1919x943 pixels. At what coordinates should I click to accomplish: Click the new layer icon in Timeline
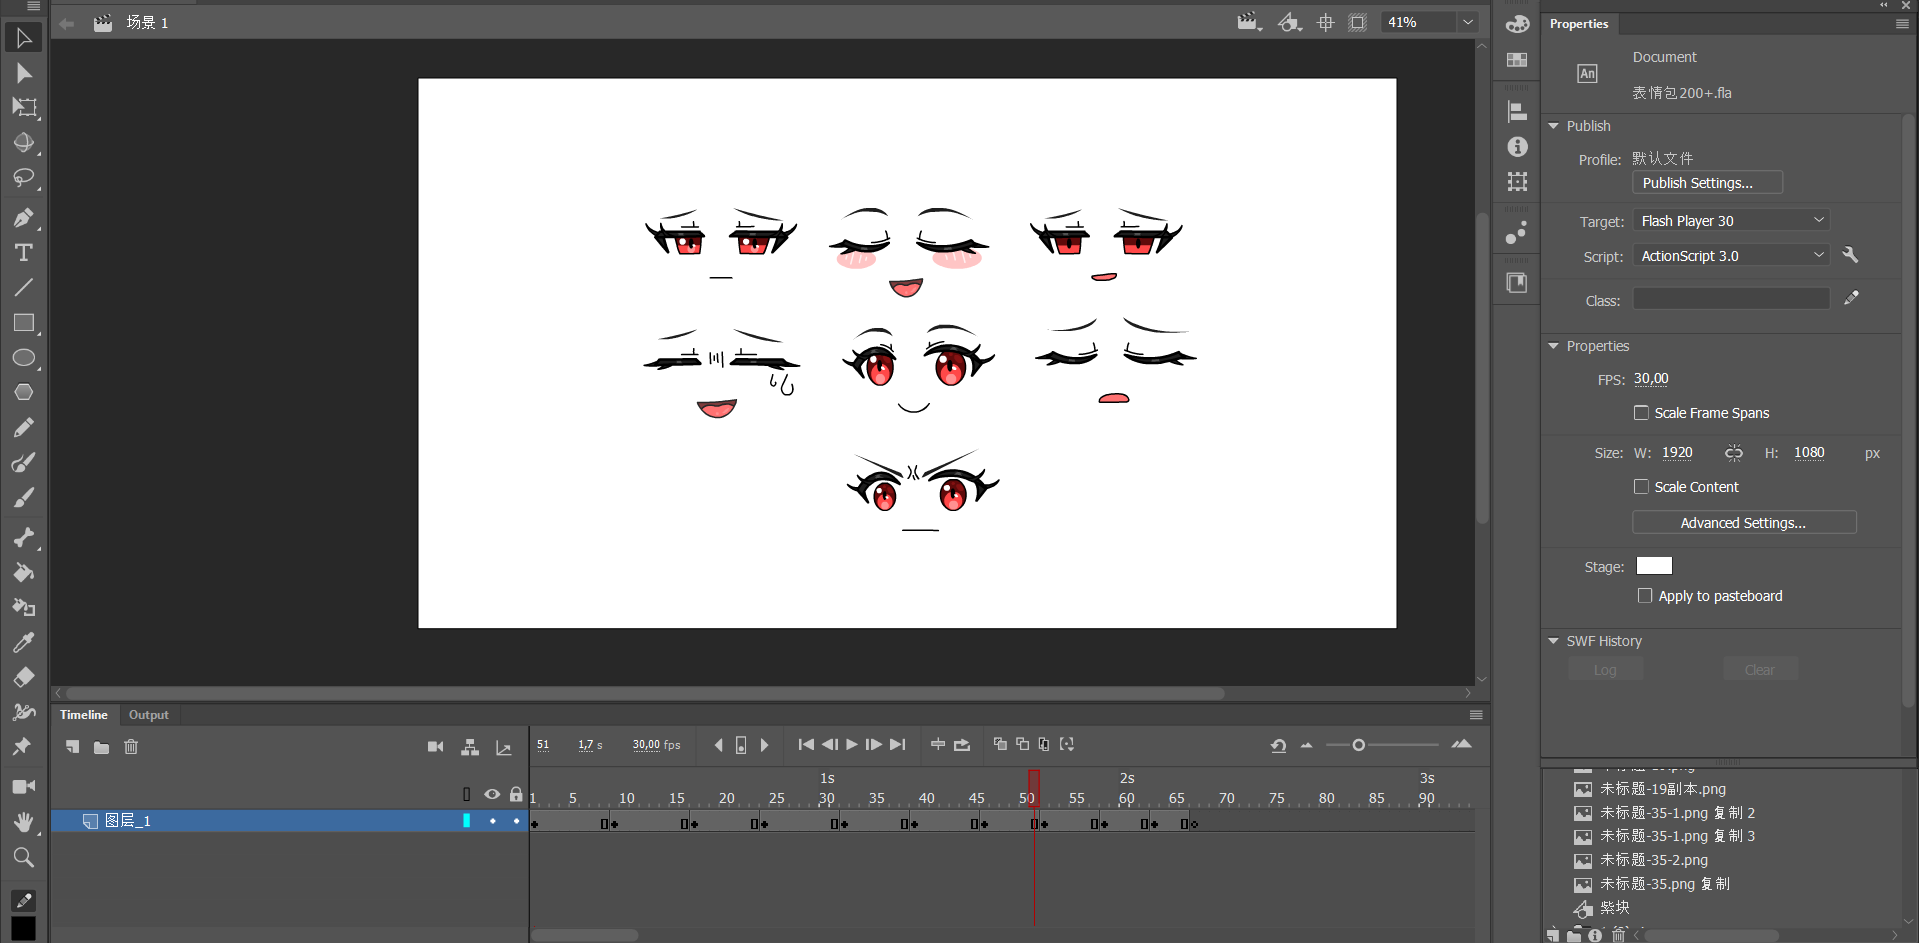point(72,747)
